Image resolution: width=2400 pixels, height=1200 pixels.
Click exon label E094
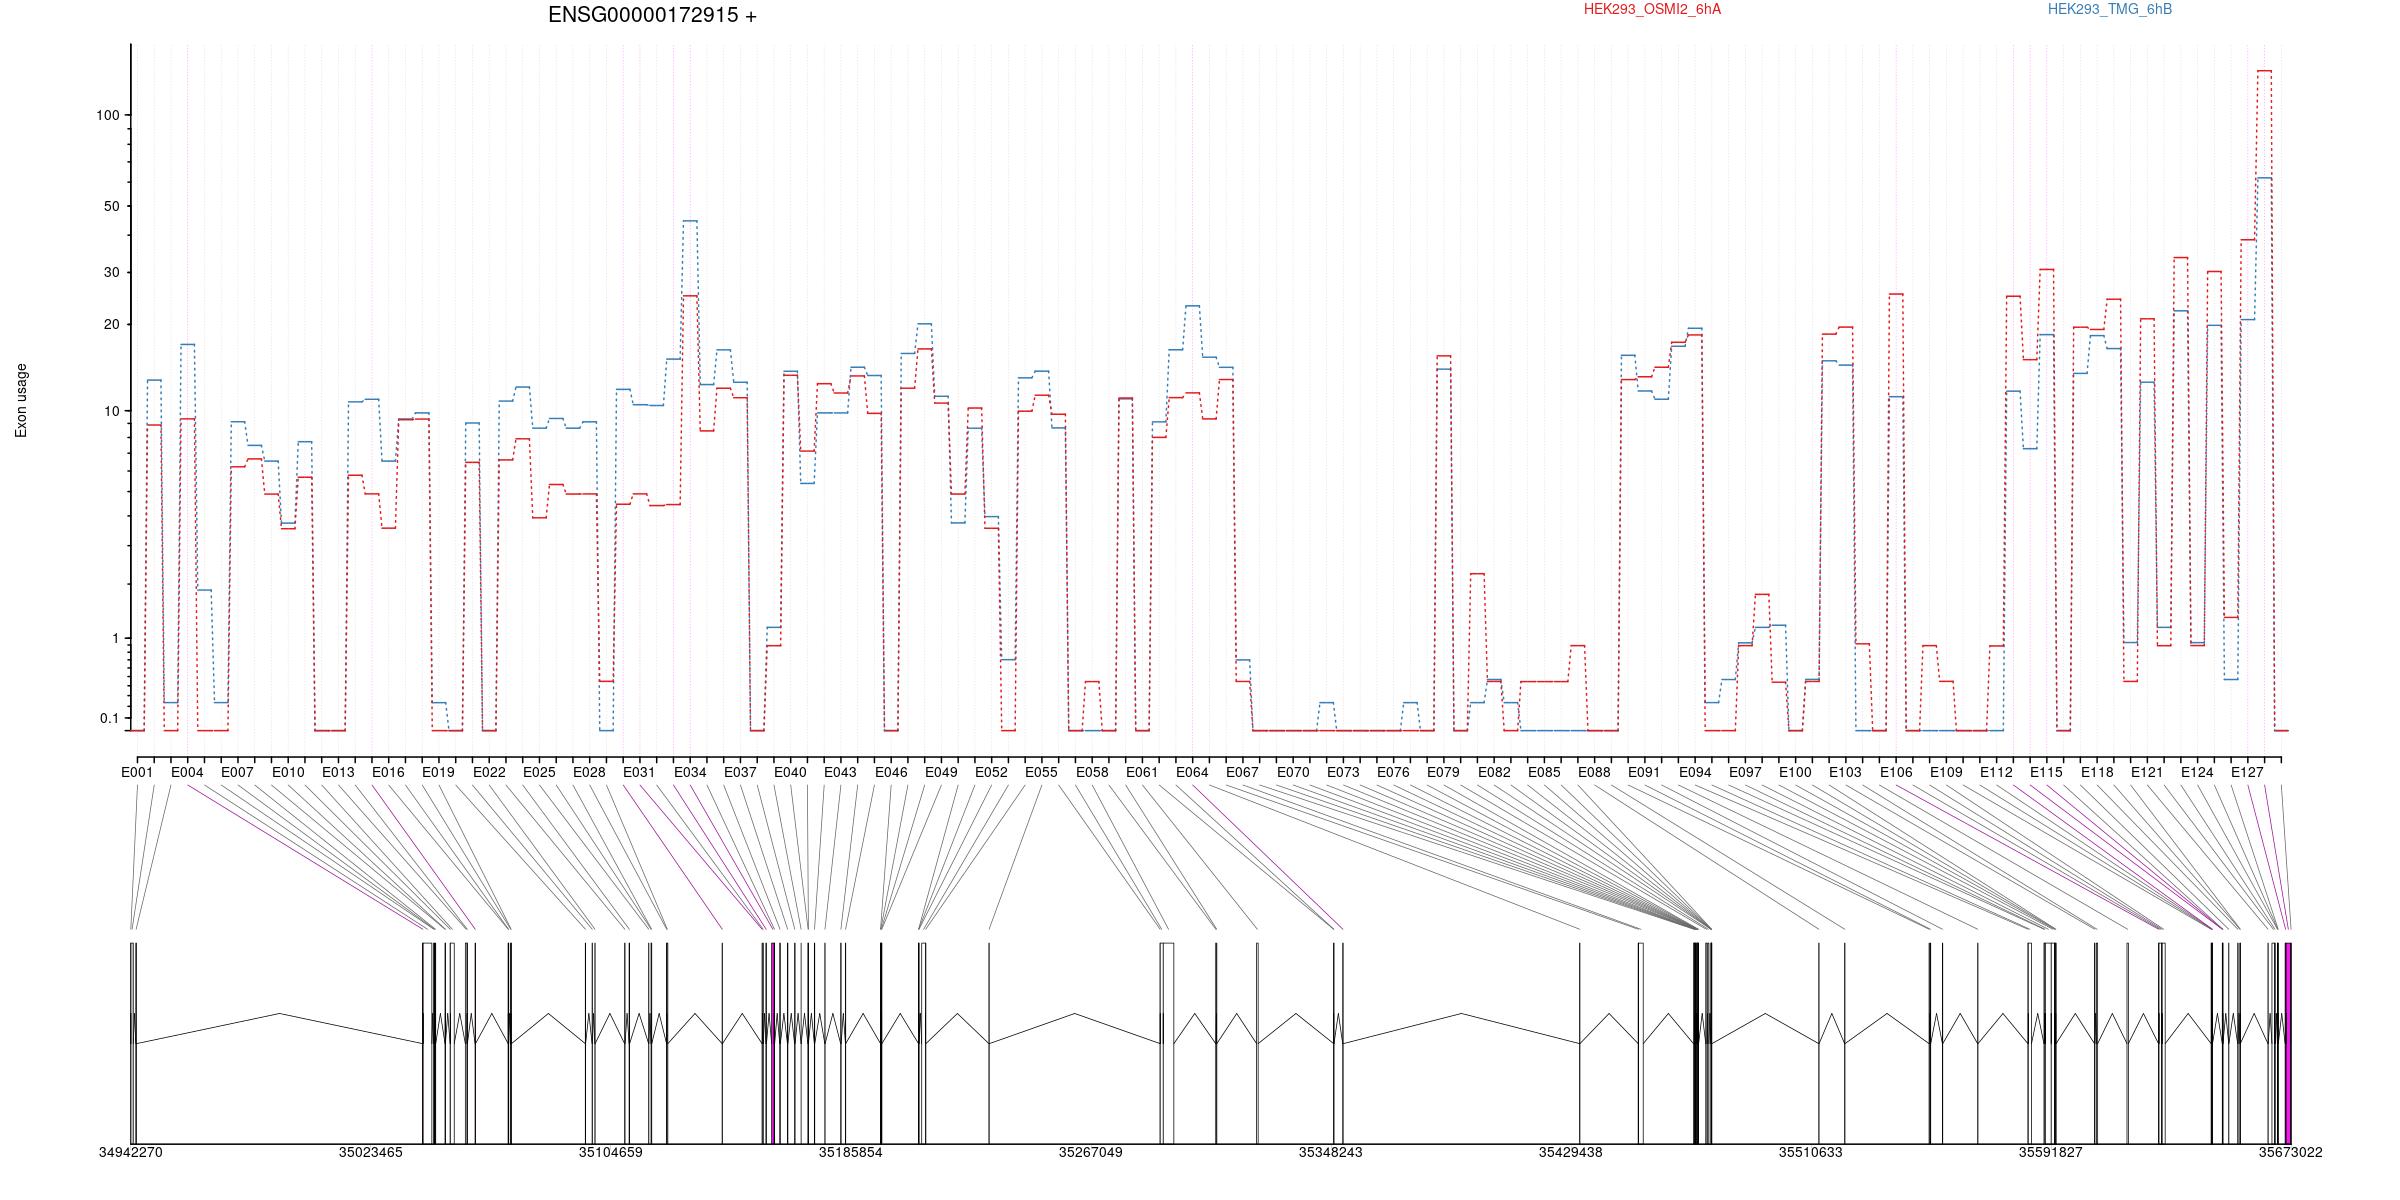pos(1695,772)
